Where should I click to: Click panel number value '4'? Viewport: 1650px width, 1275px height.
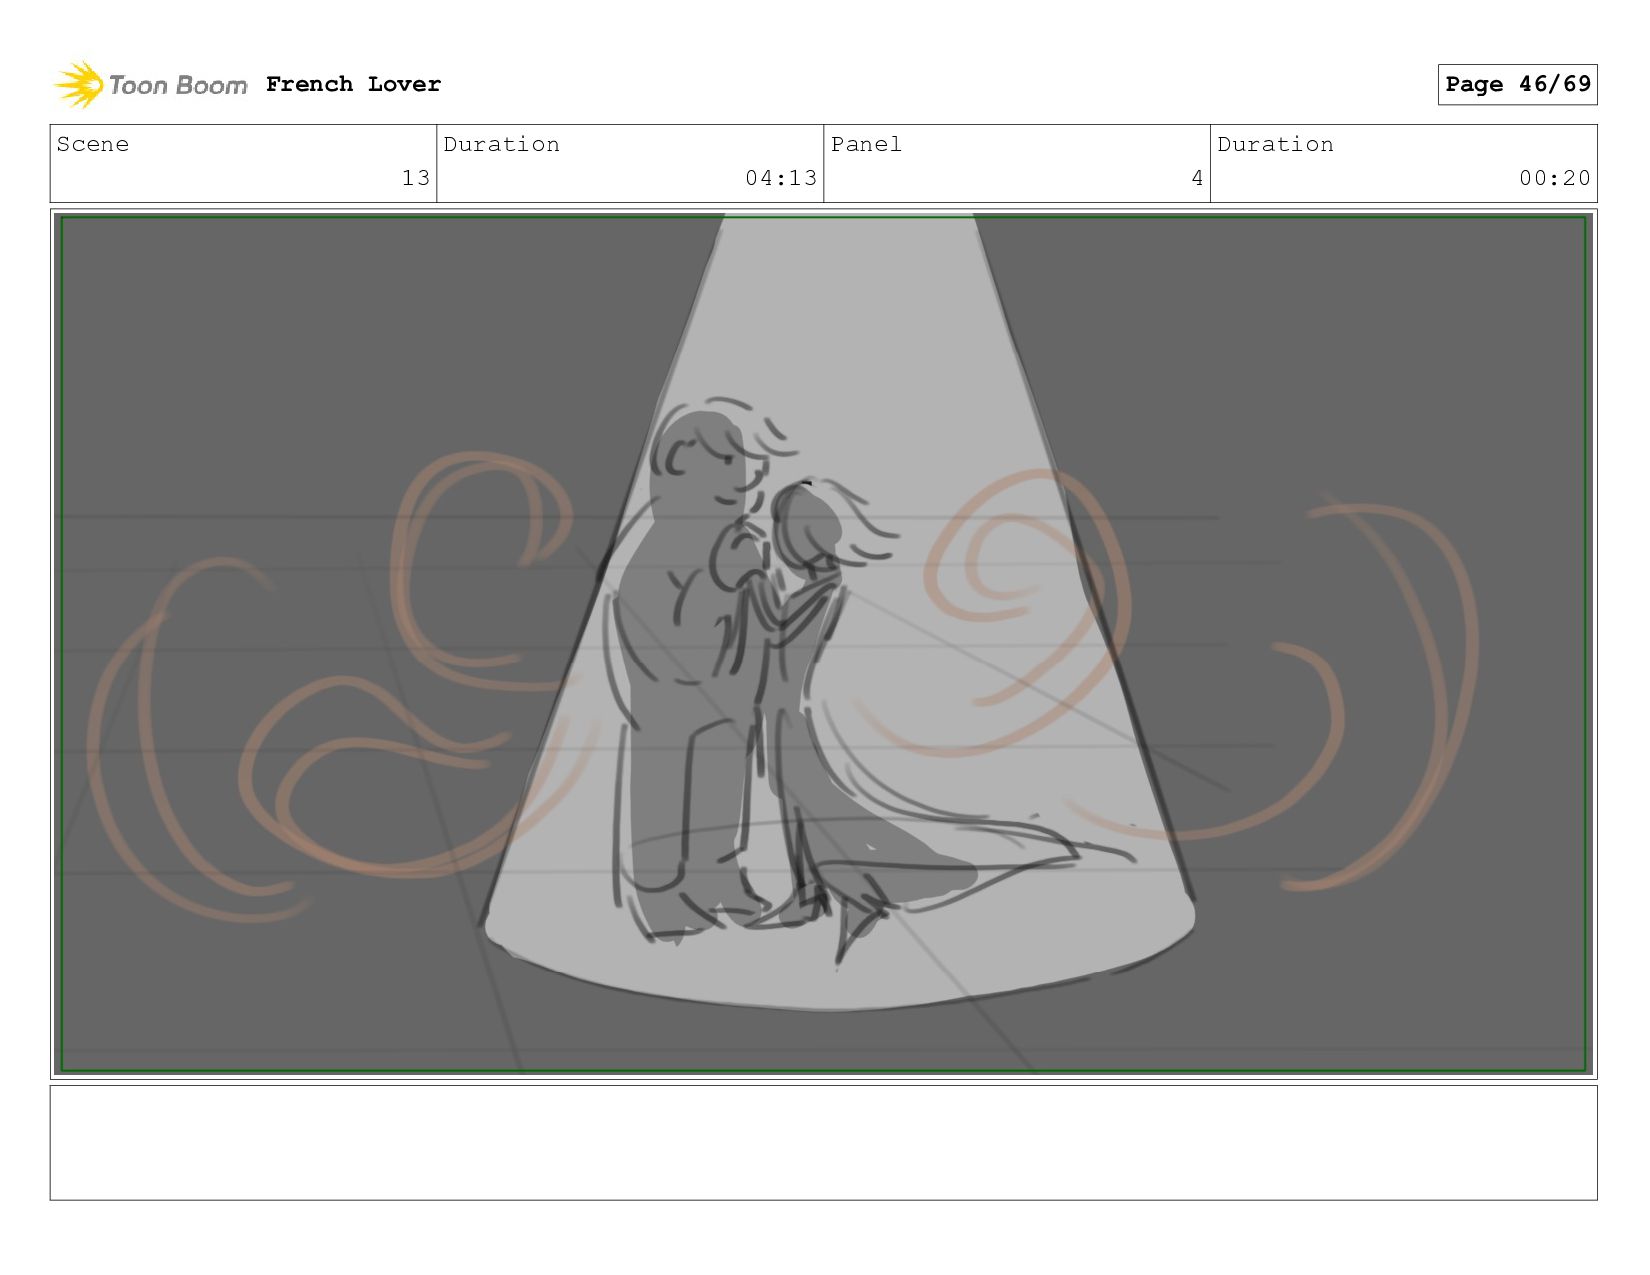click(x=1197, y=178)
